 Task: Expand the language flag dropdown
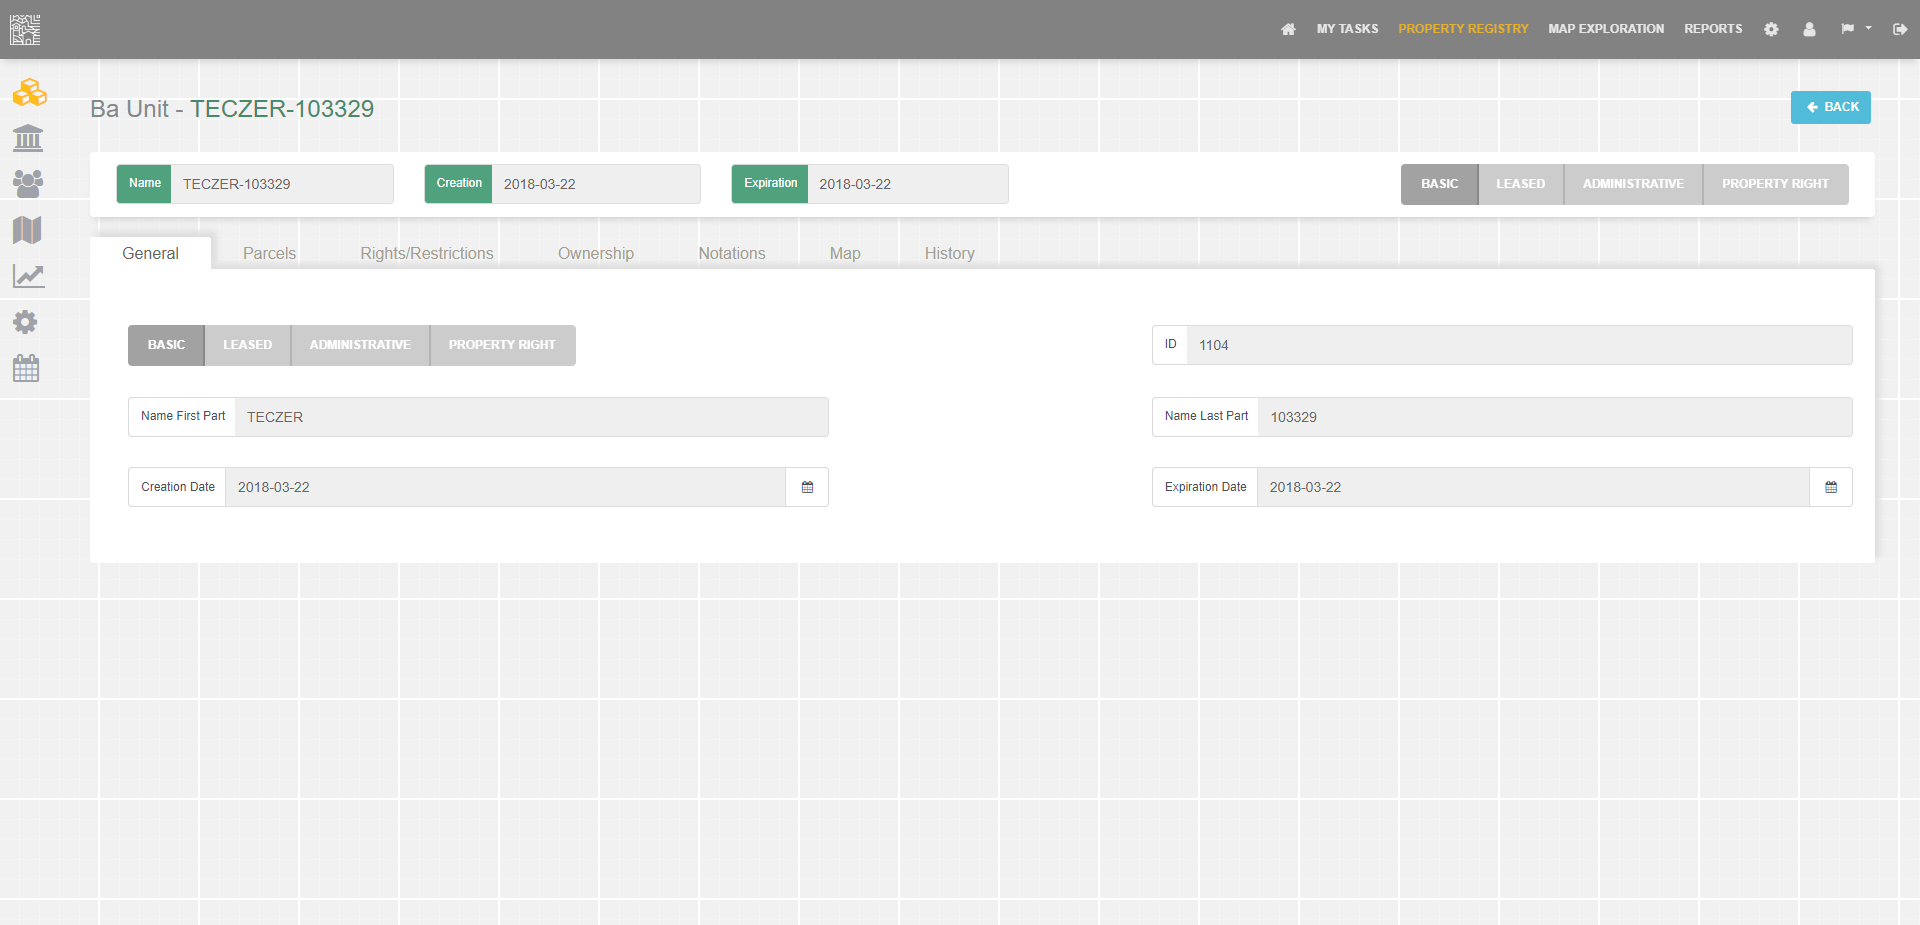pyautogui.click(x=1856, y=29)
